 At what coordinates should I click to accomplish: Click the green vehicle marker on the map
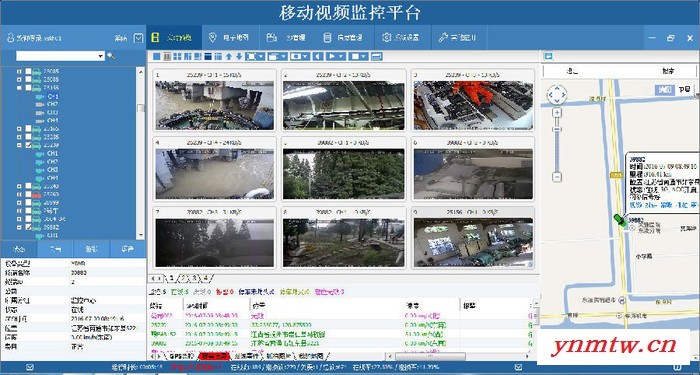pyautogui.click(x=620, y=220)
